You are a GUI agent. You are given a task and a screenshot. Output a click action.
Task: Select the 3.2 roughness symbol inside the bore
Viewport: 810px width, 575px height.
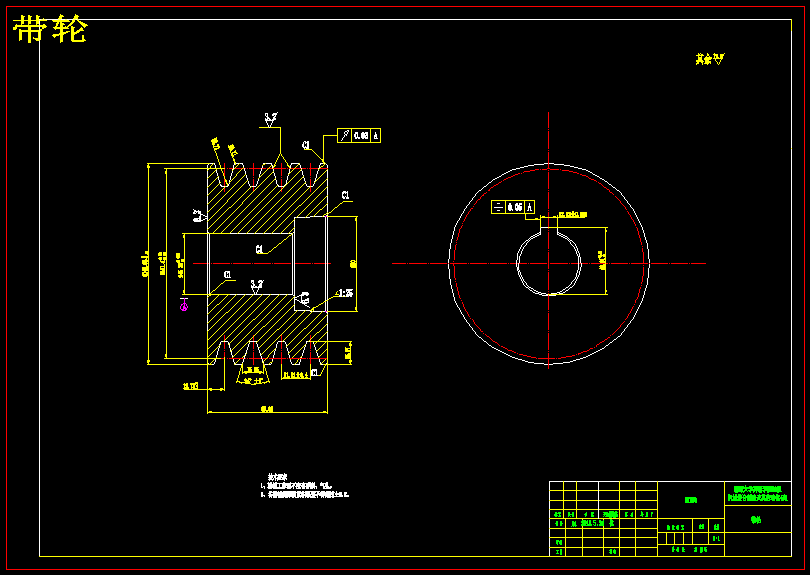coord(256,286)
